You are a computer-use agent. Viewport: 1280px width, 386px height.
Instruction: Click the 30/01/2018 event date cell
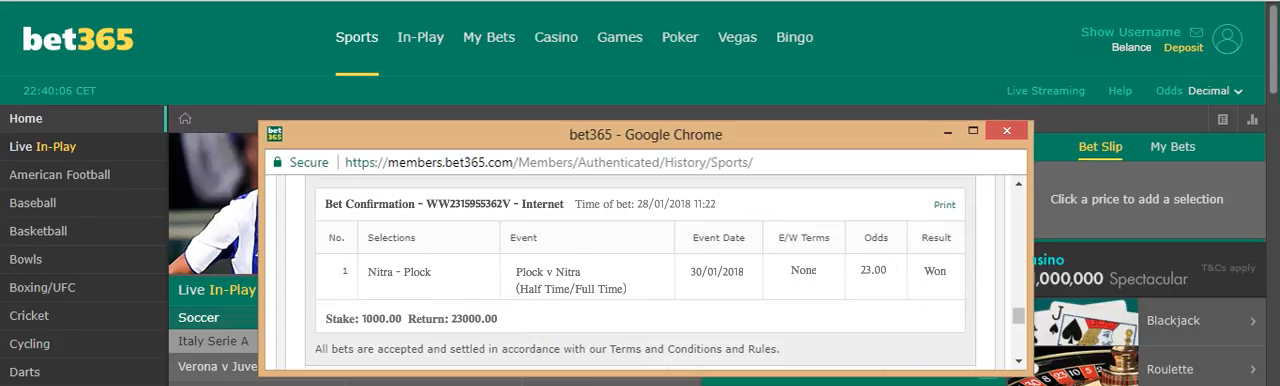click(x=717, y=271)
